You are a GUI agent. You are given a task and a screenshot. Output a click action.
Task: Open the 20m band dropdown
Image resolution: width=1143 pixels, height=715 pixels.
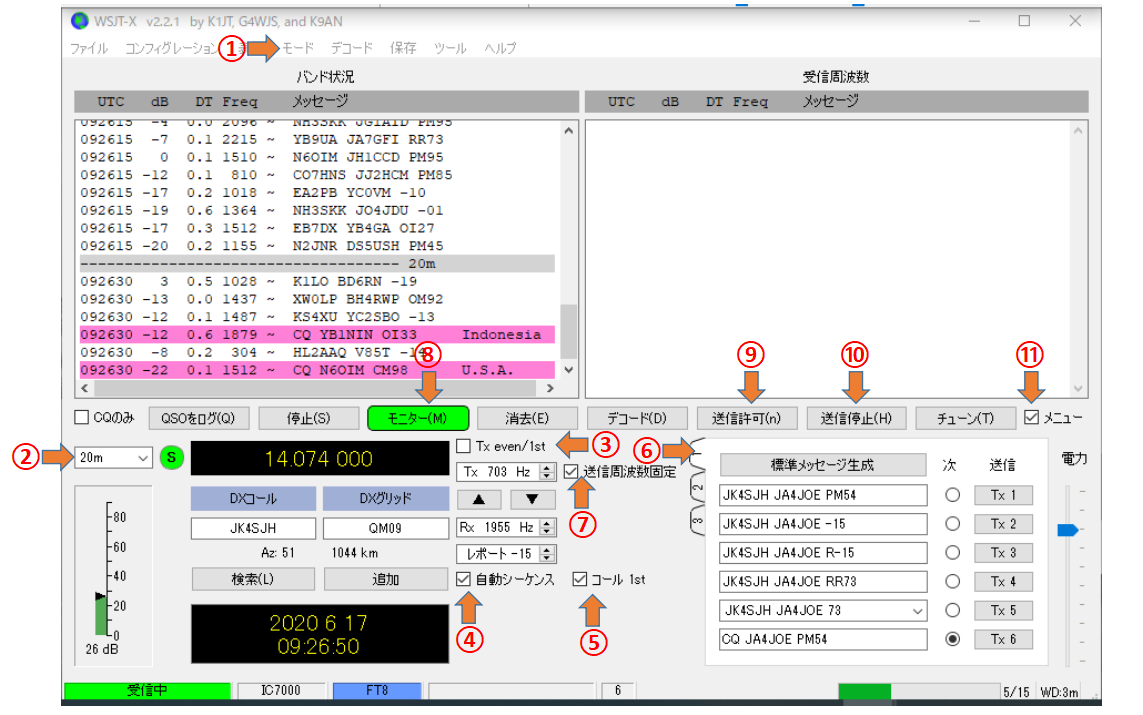(x=113, y=458)
